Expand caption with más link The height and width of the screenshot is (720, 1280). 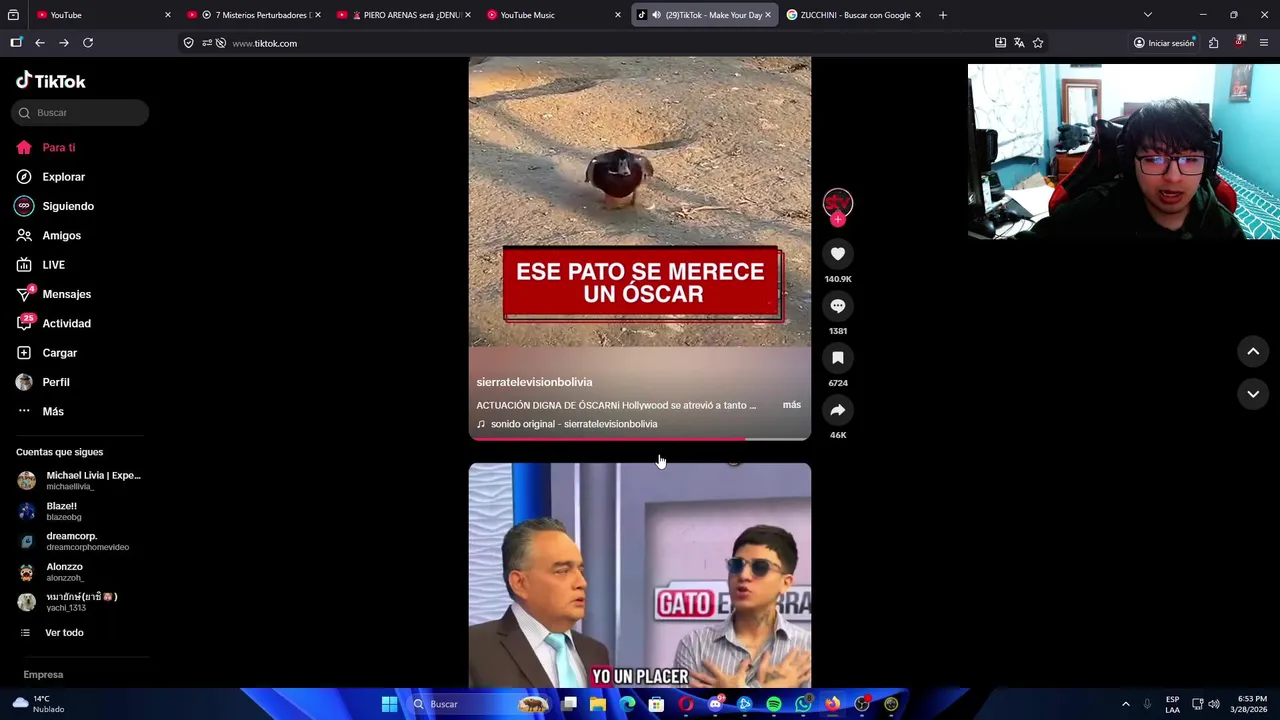[x=792, y=405]
